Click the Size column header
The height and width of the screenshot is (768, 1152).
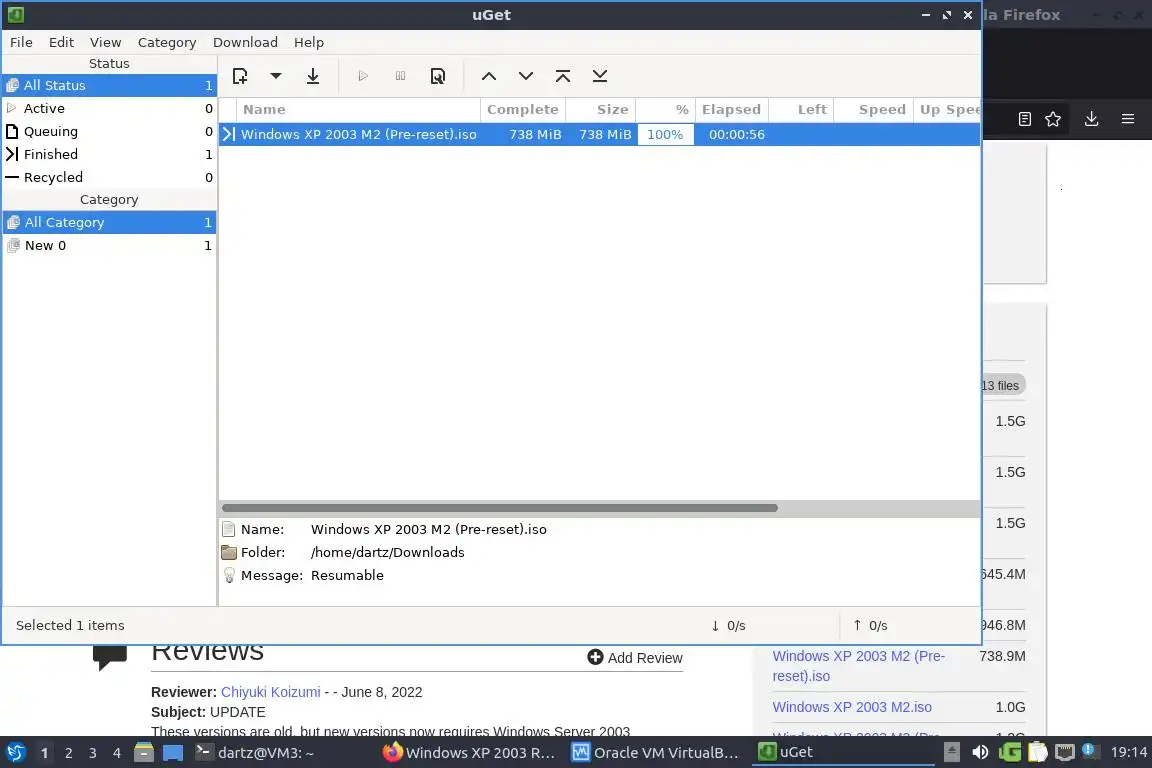[600, 110]
